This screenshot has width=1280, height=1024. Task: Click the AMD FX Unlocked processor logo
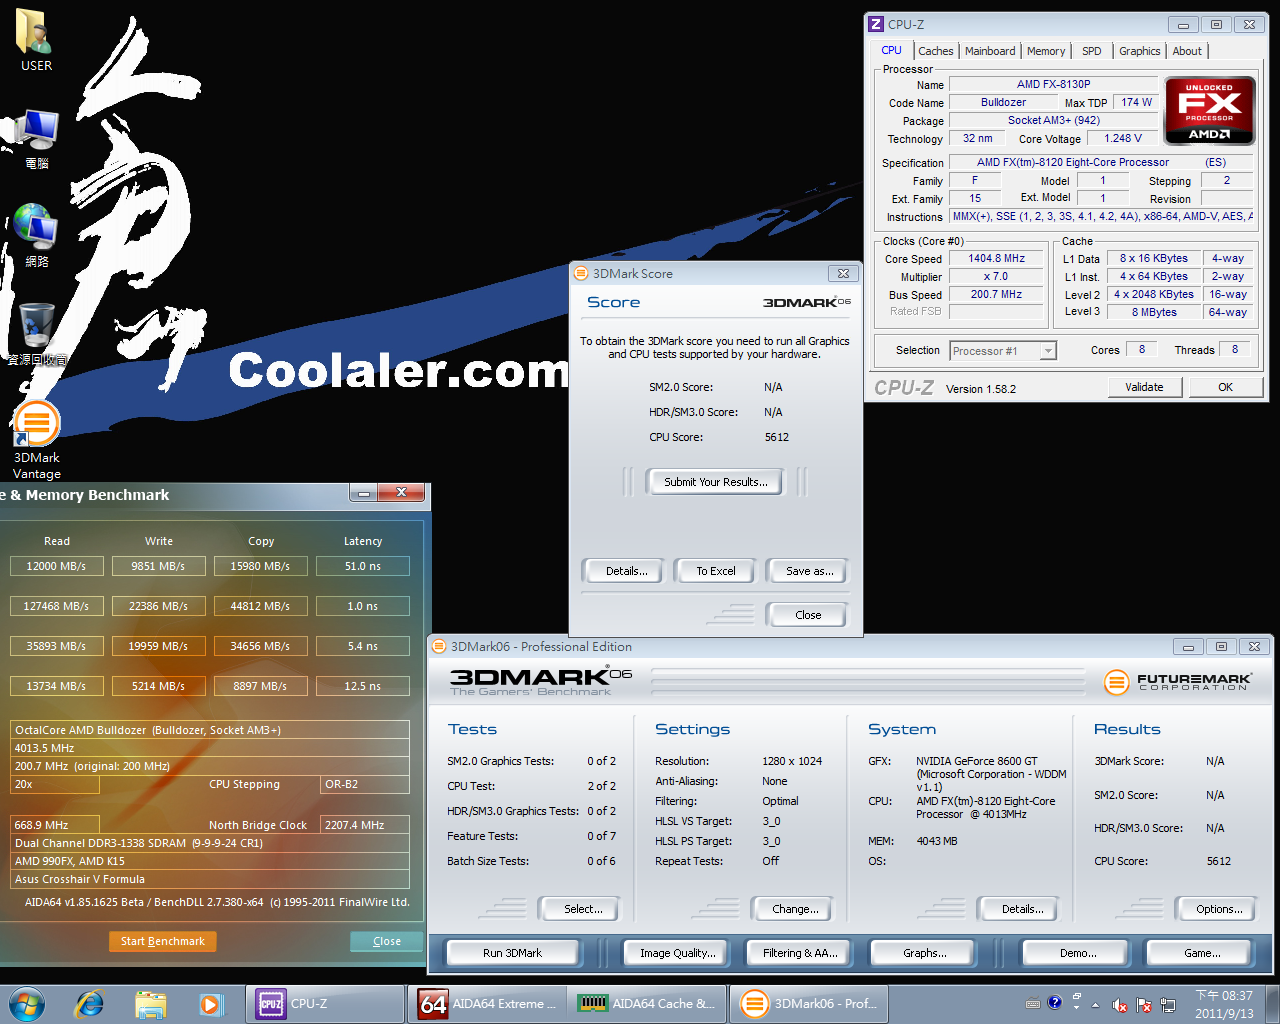1209,110
